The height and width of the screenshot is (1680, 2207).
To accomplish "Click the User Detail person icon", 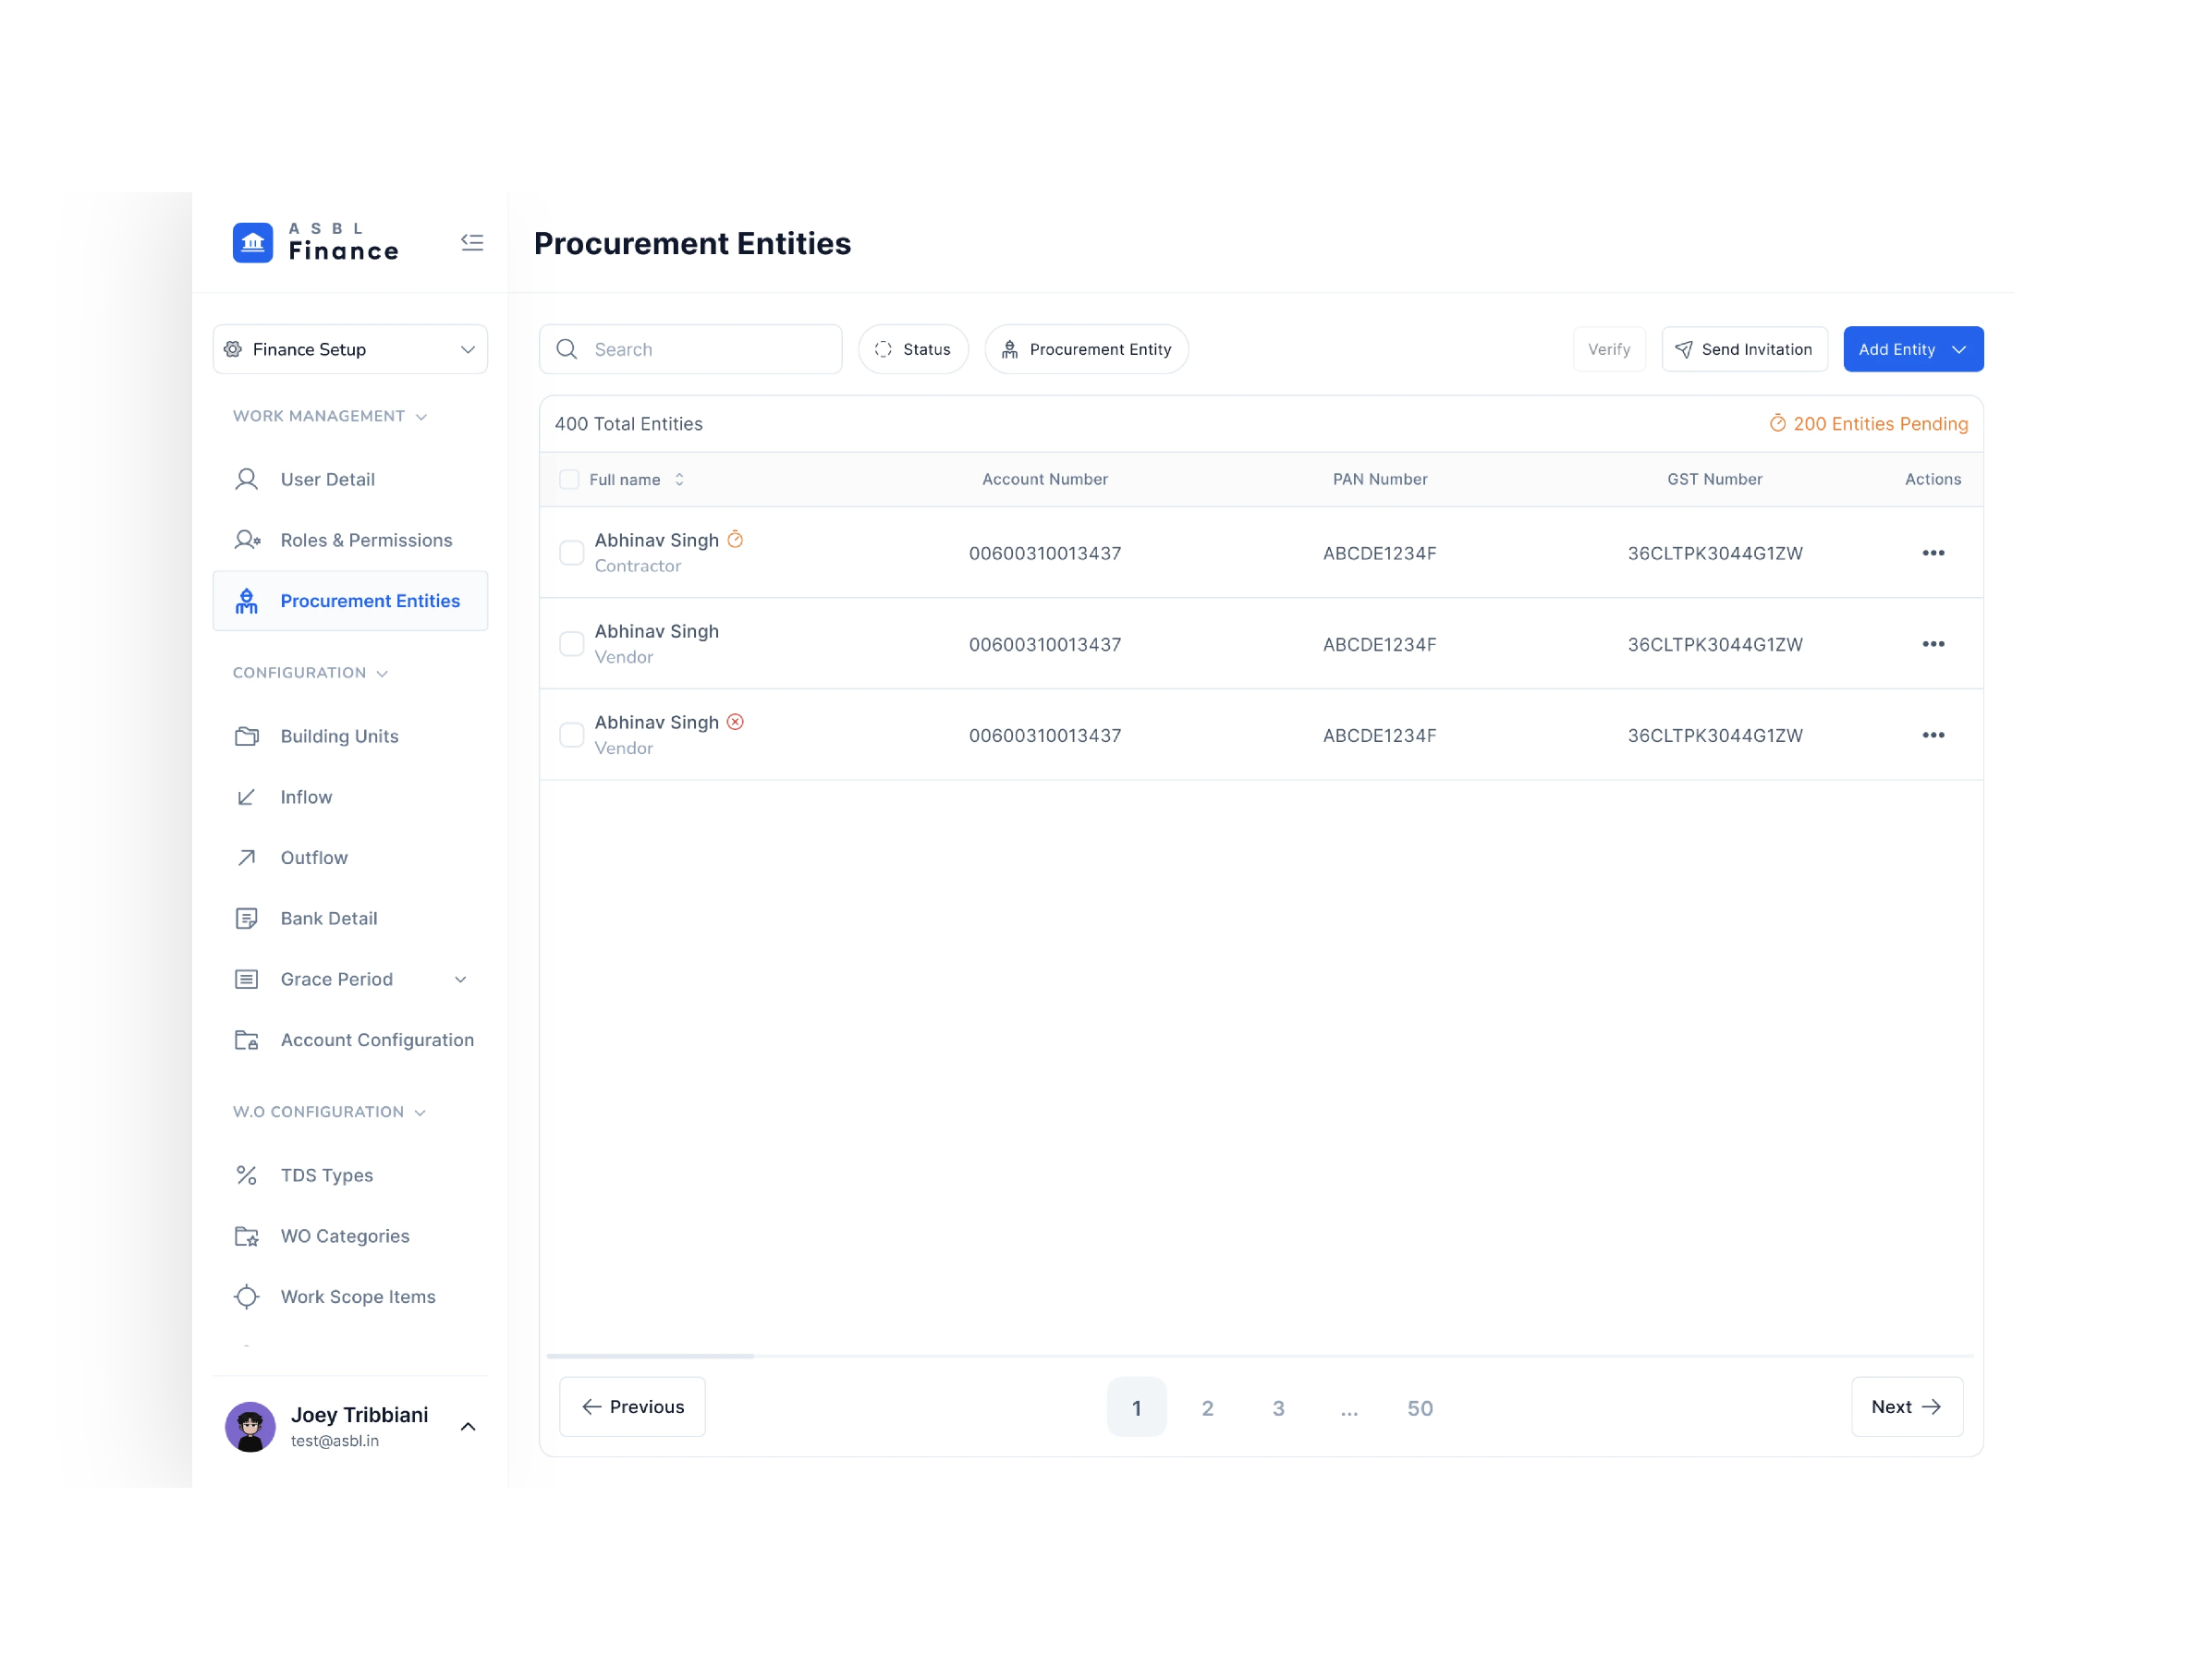I will pyautogui.click(x=246, y=479).
